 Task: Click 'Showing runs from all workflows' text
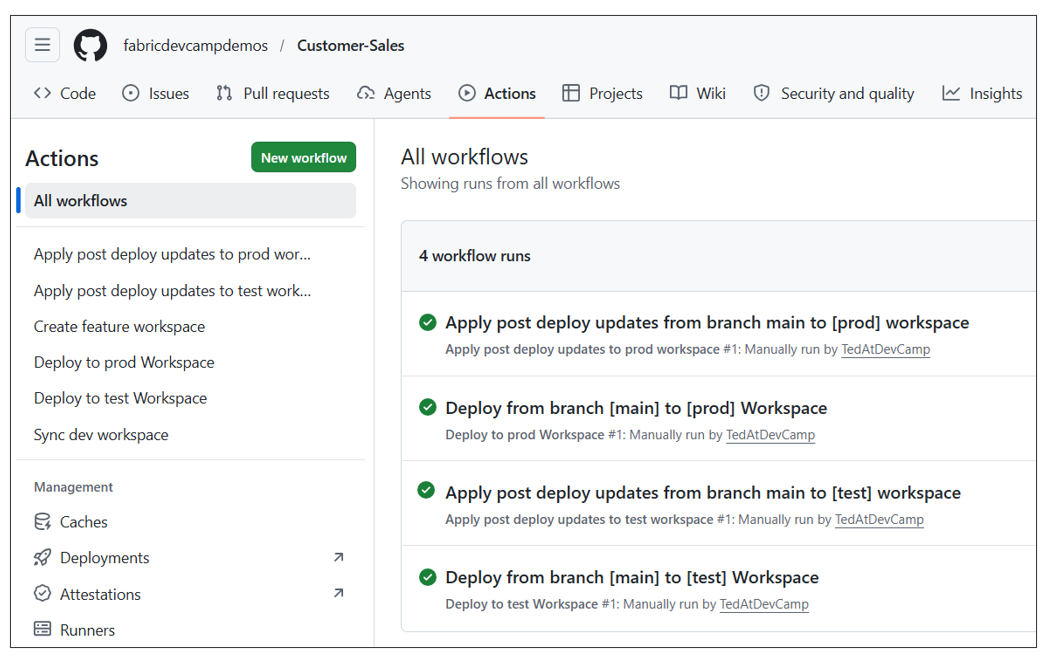coord(510,183)
